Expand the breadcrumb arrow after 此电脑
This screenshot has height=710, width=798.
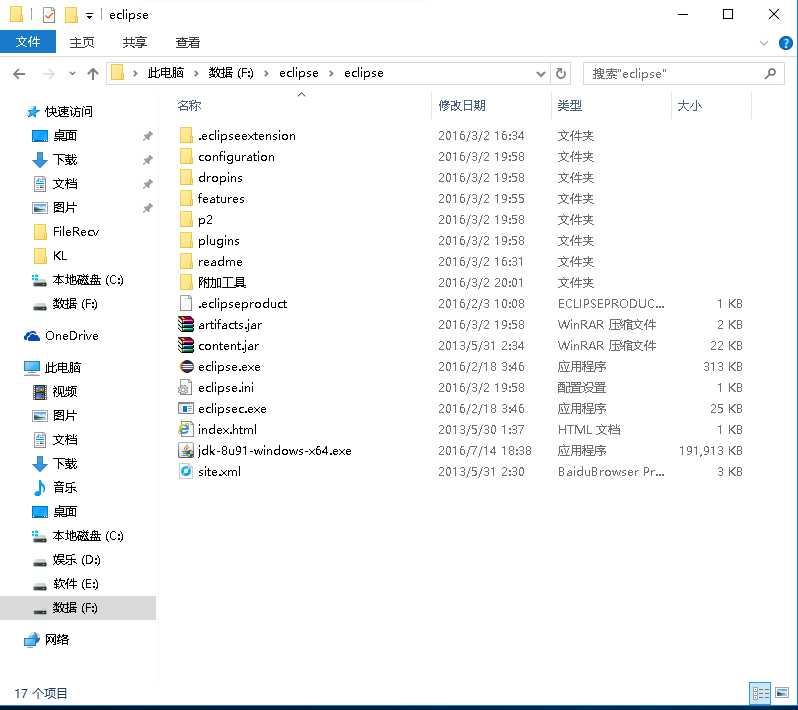(x=196, y=74)
